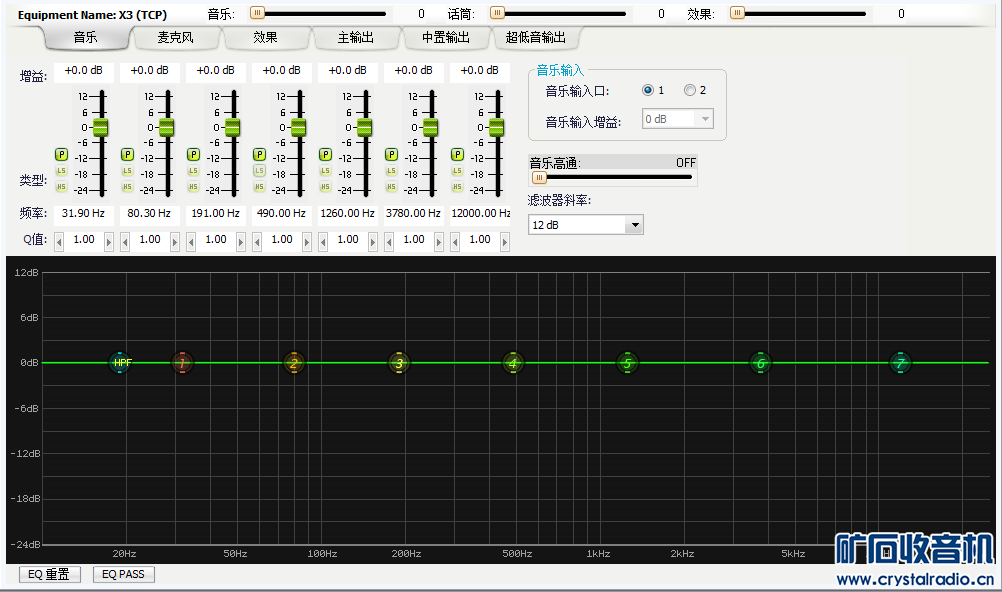Click the 音乐高通 slider handle

[539, 178]
